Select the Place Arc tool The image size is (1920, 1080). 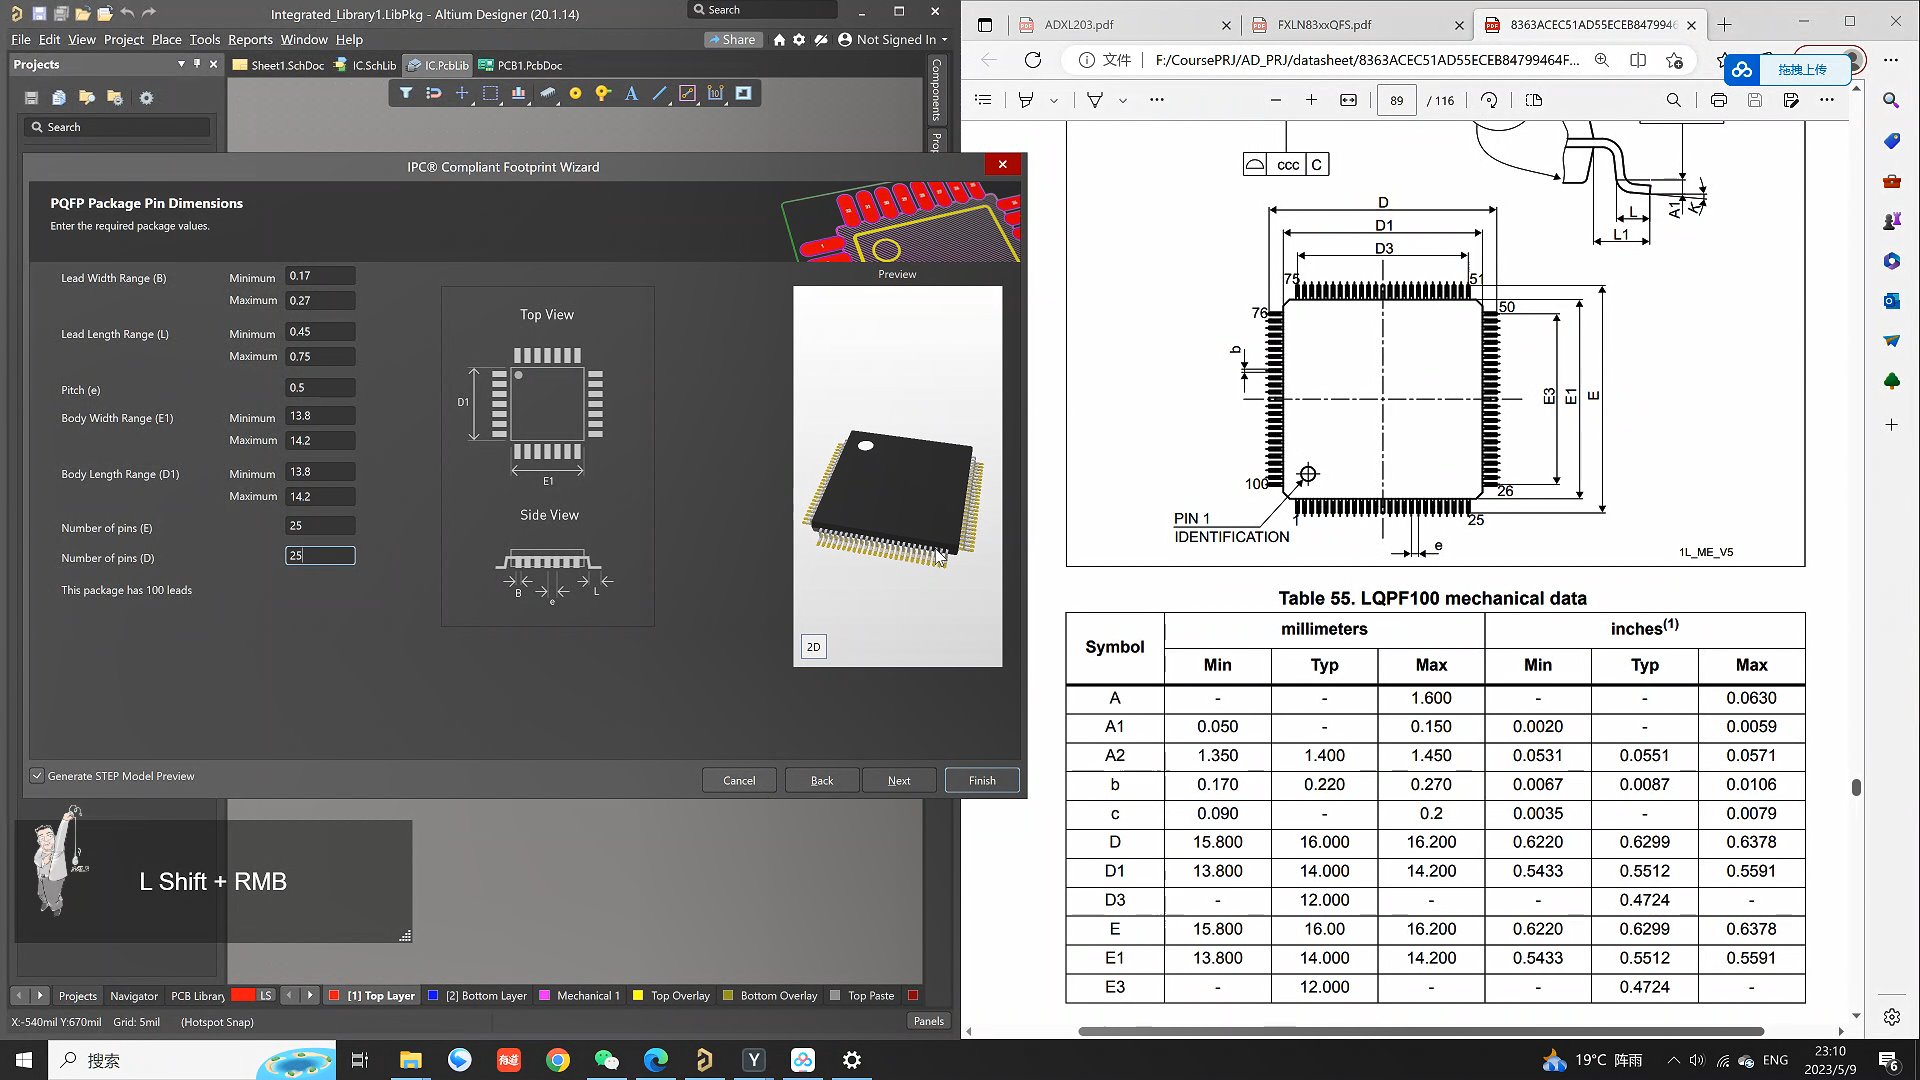pos(687,93)
